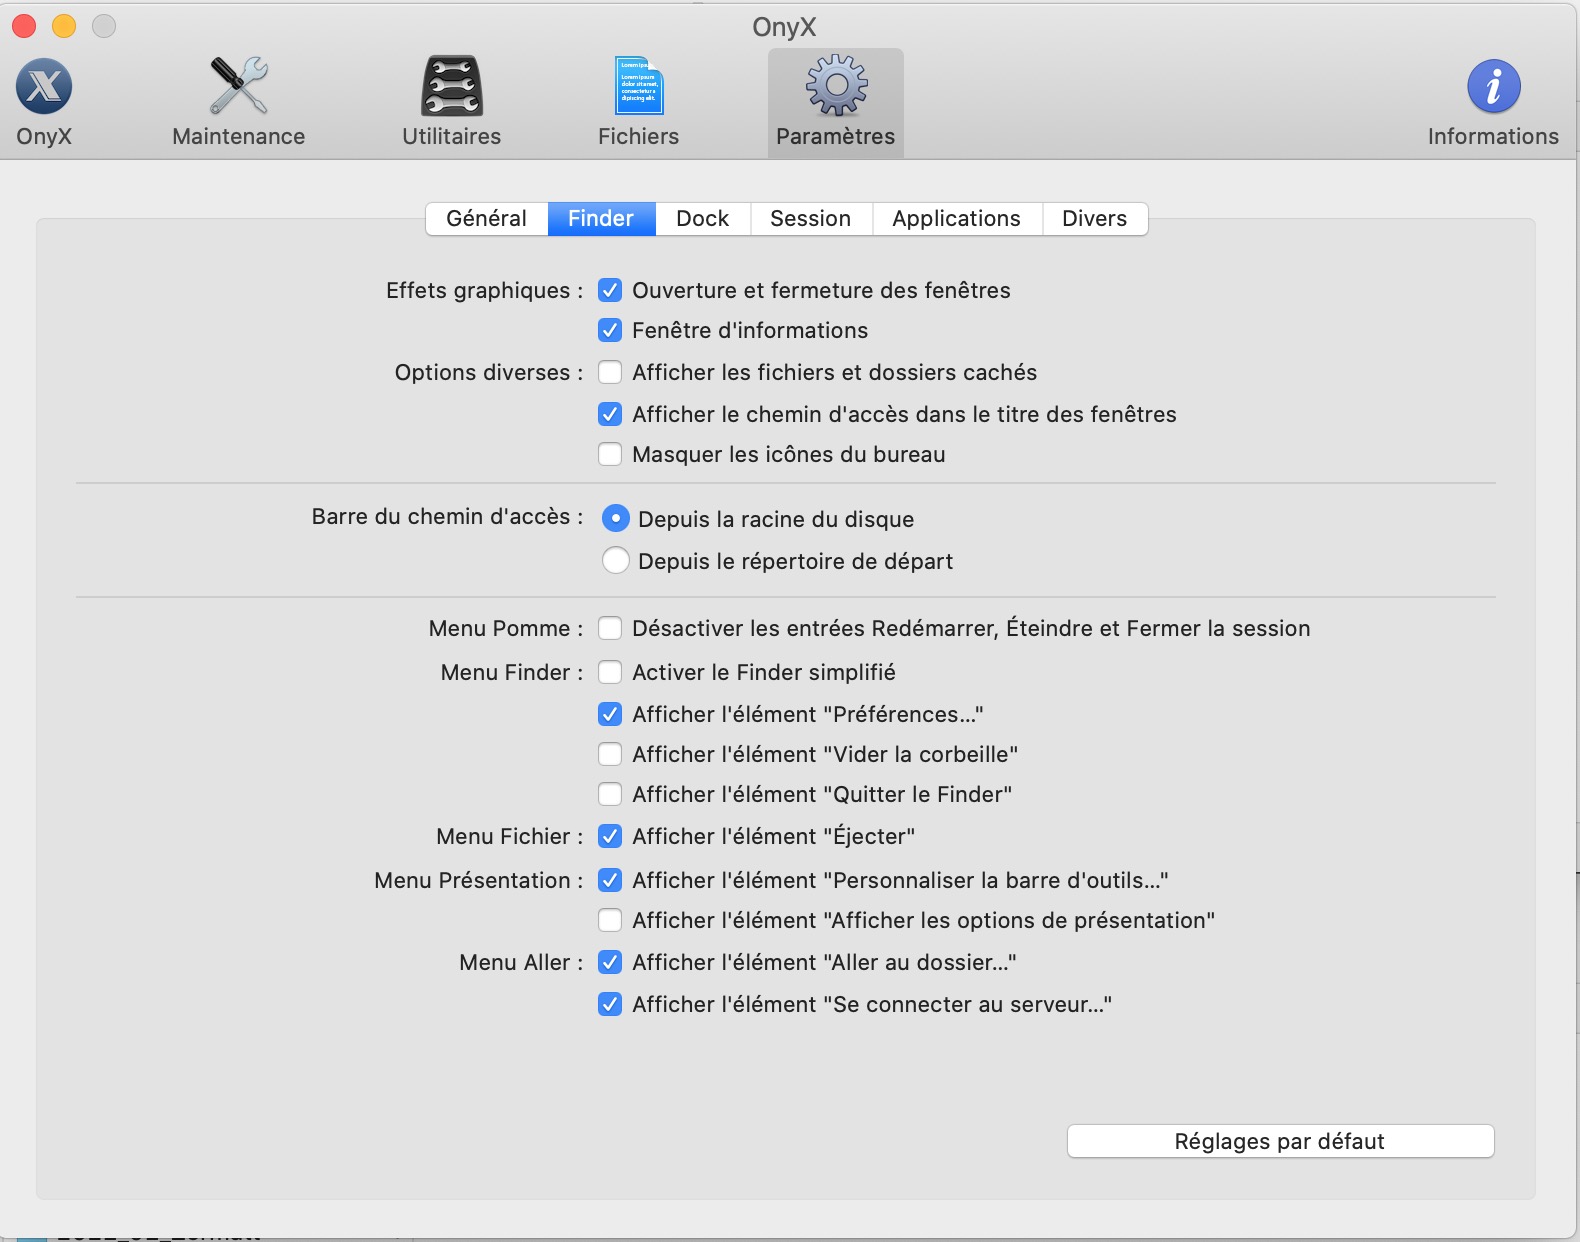Select Depuis la racine du disque option
Viewport: 1580px width, 1242px height.
click(x=616, y=518)
